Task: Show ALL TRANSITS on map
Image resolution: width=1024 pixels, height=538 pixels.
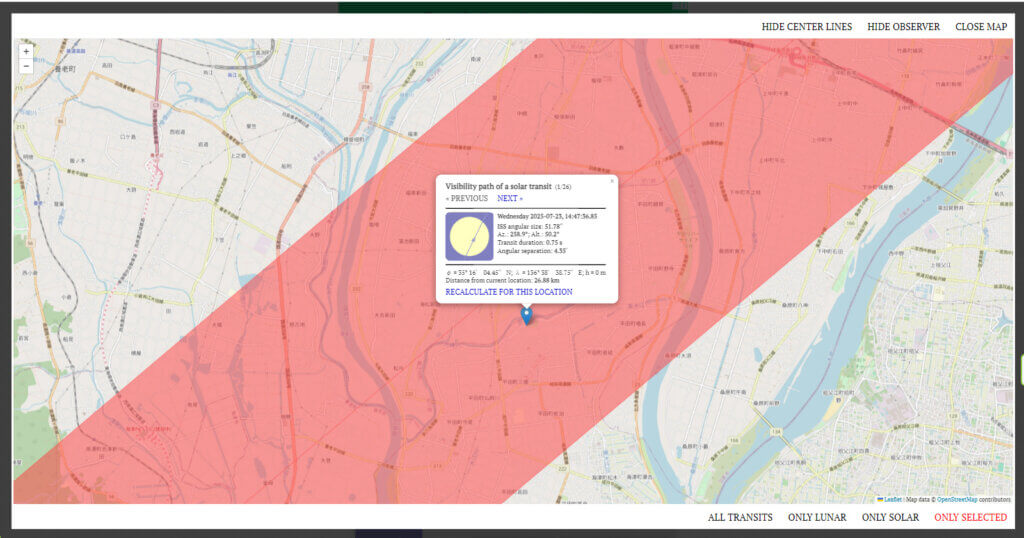Action: tap(740, 517)
